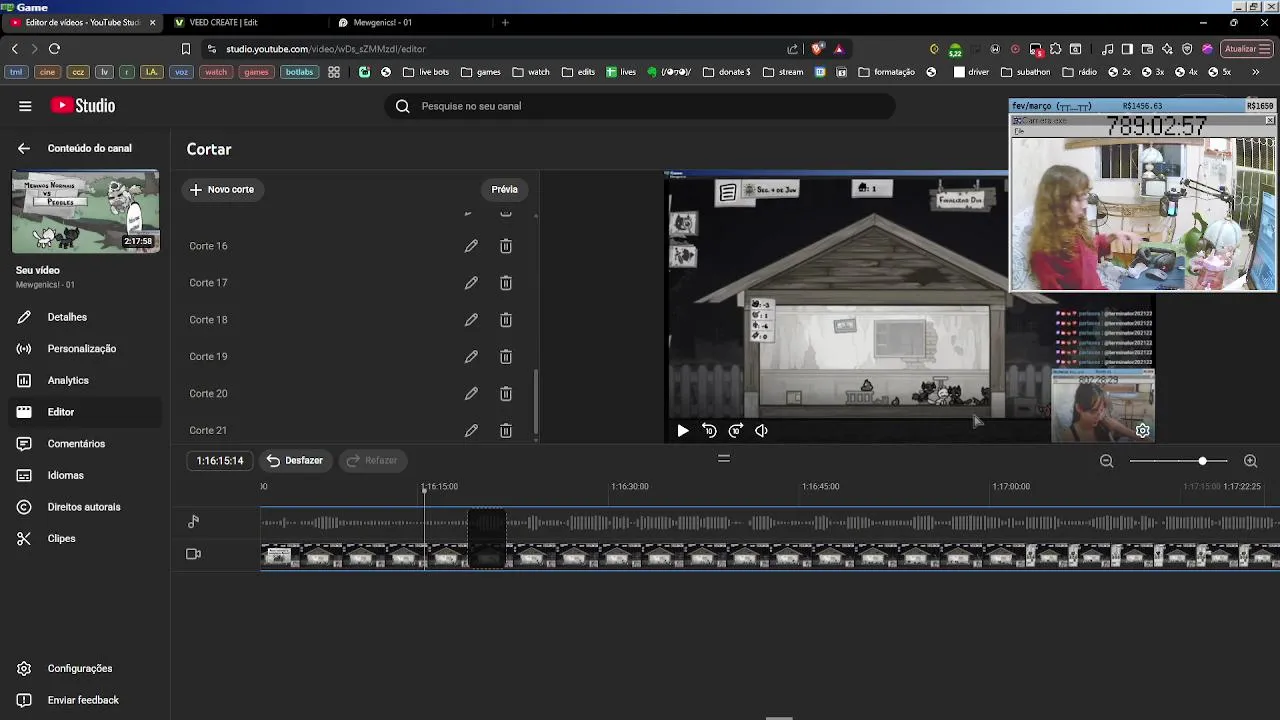Image resolution: width=1280 pixels, height=720 pixels.
Task: Click the audio track music note icon
Action: (x=193, y=521)
